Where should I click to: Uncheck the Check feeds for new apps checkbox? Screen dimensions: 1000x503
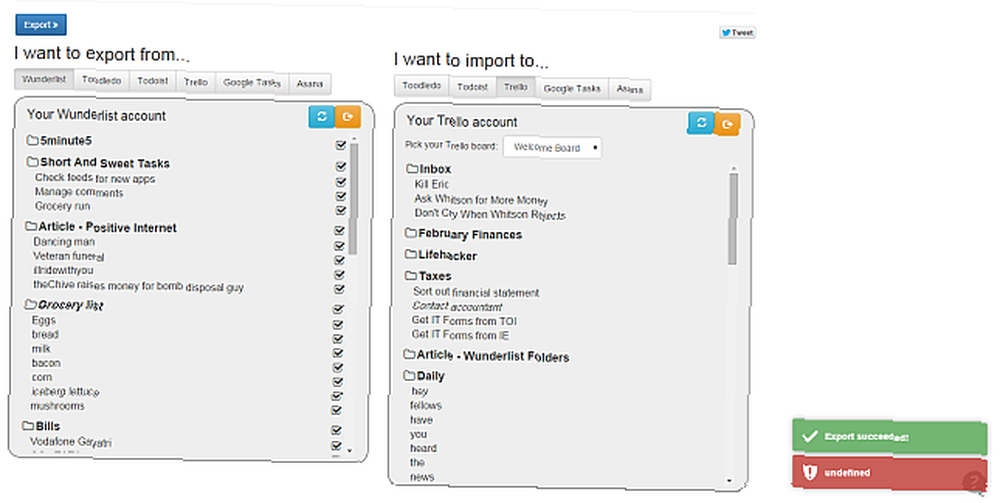point(341,182)
